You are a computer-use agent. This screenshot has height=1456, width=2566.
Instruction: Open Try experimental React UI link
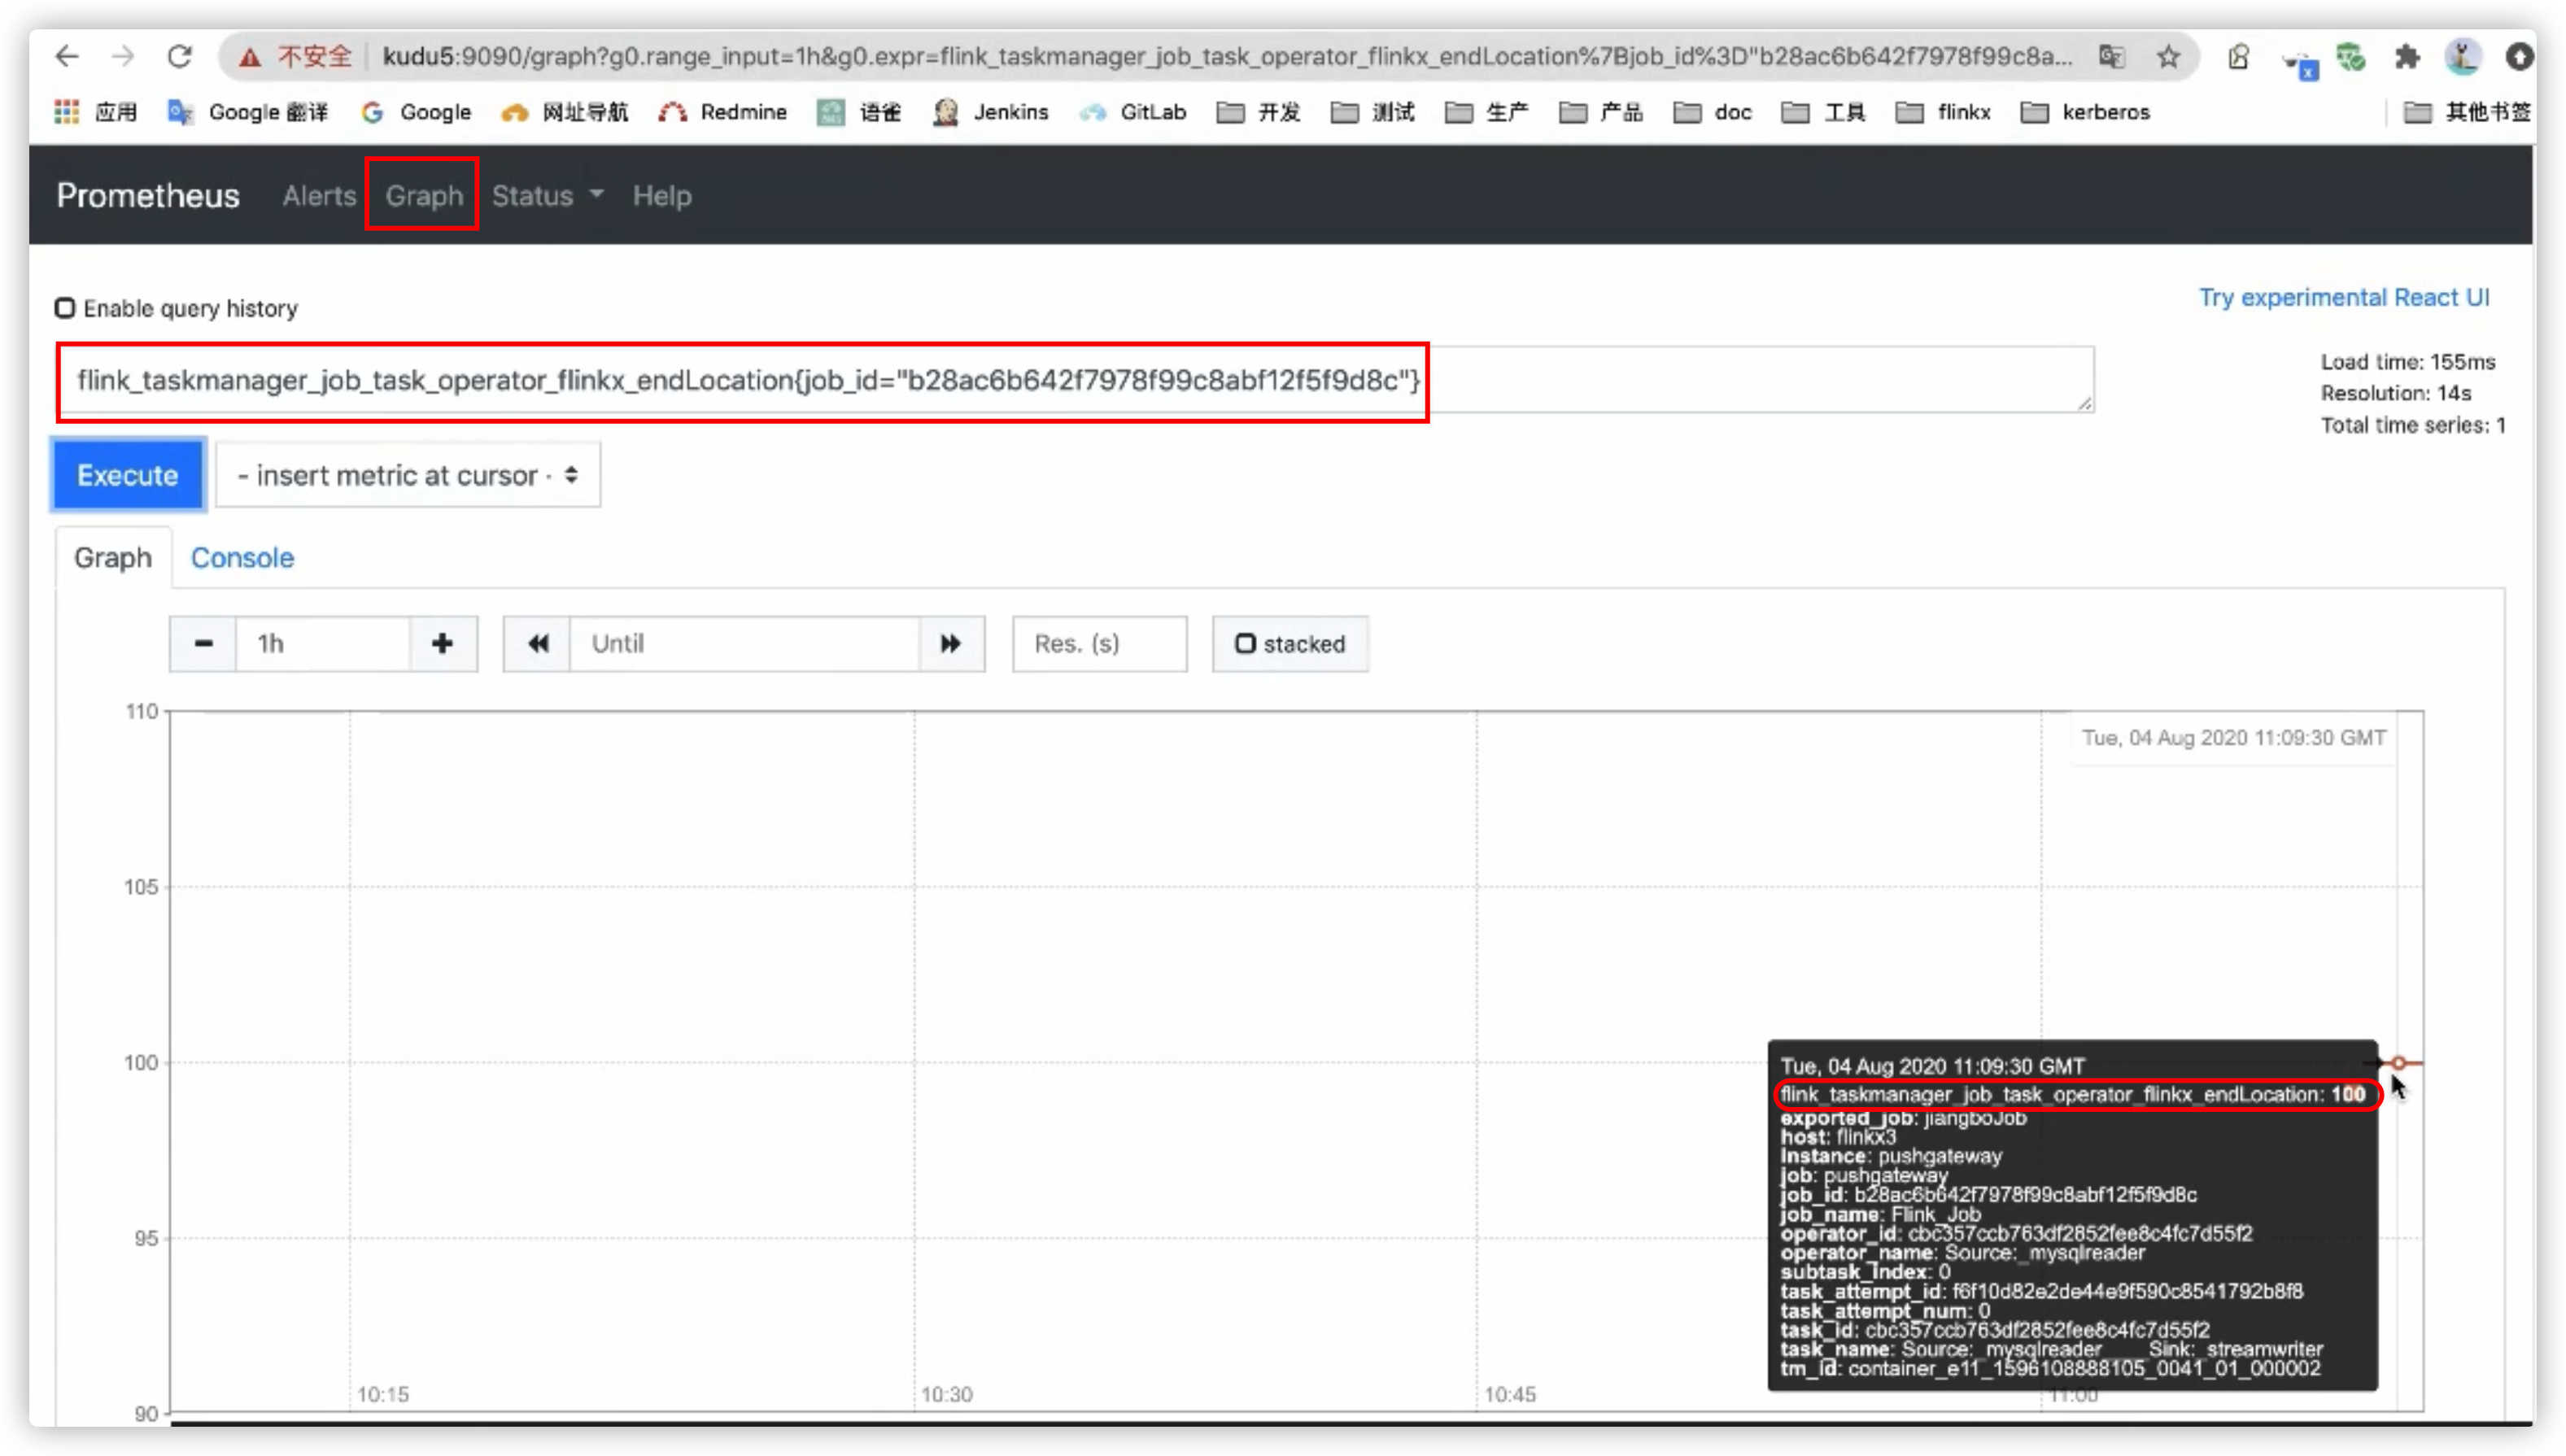click(2343, 298)
